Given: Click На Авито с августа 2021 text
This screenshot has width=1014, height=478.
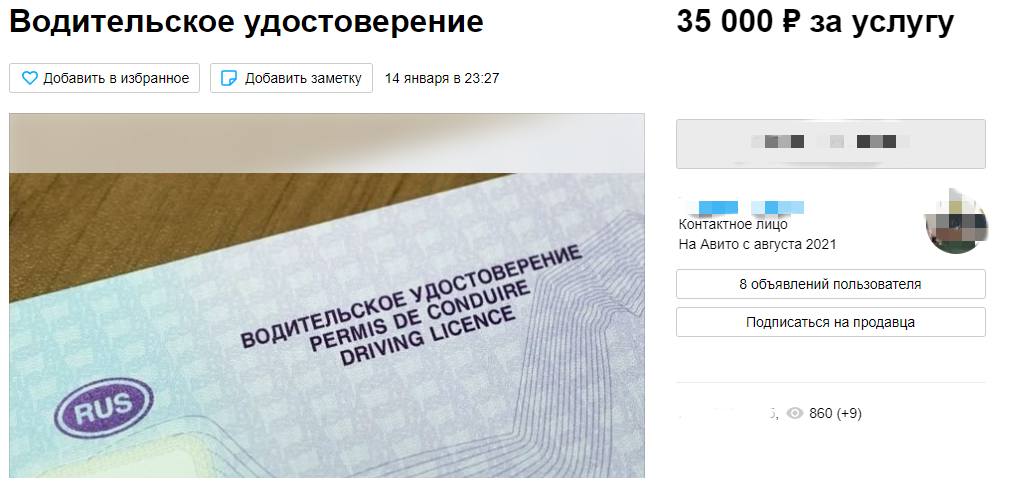Looking at the screenshot, I should 757,244.
